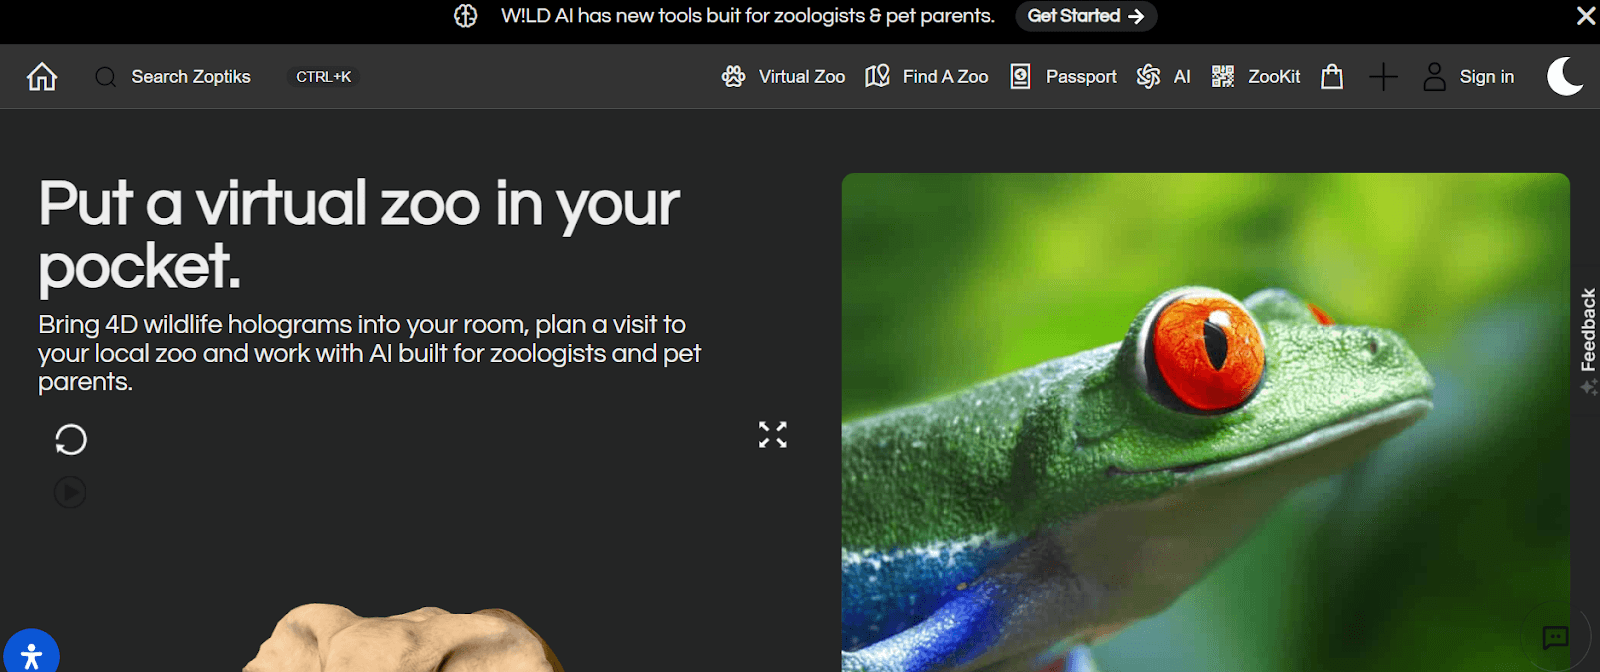Screen dimensions: 1600x672
Task: Click the shopping bag icon
Action: coord(1332,77)
